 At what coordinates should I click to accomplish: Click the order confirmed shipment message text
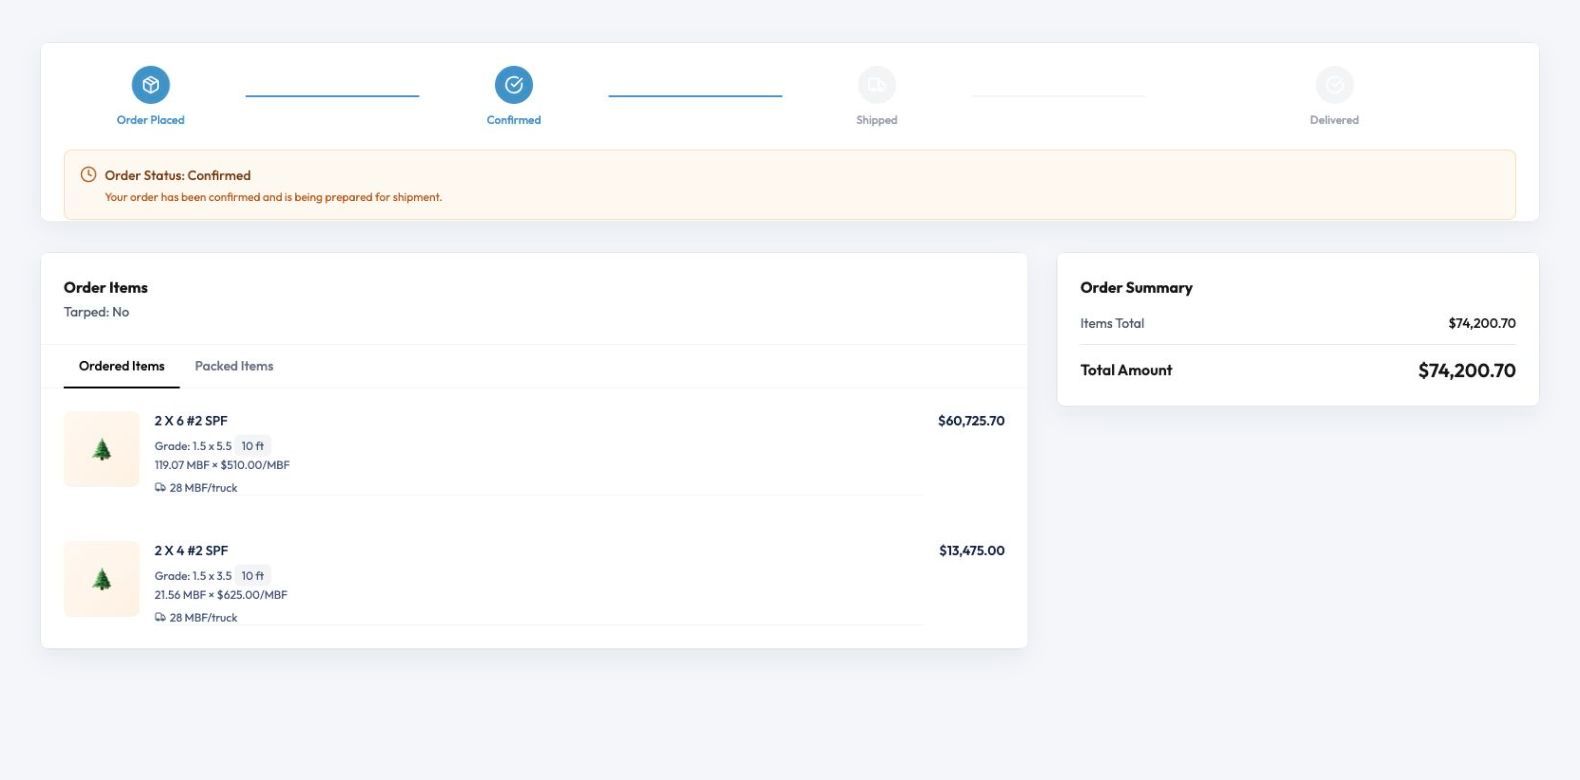pyautogui.click(x=273, y=197)
